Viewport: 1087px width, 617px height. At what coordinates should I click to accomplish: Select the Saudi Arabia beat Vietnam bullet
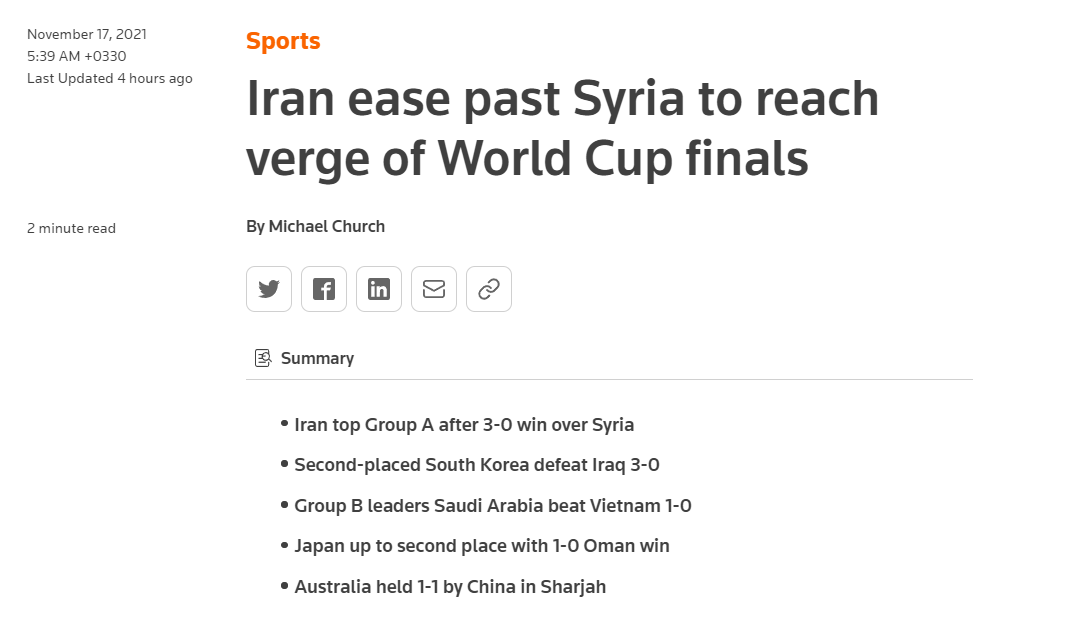(x=493, y=505)
